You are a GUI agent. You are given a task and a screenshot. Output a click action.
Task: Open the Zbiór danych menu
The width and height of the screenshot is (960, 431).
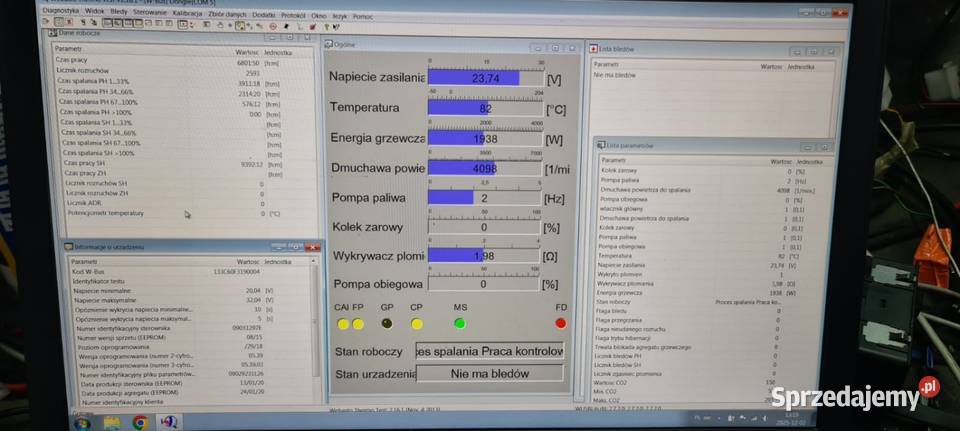coord(227,15)
